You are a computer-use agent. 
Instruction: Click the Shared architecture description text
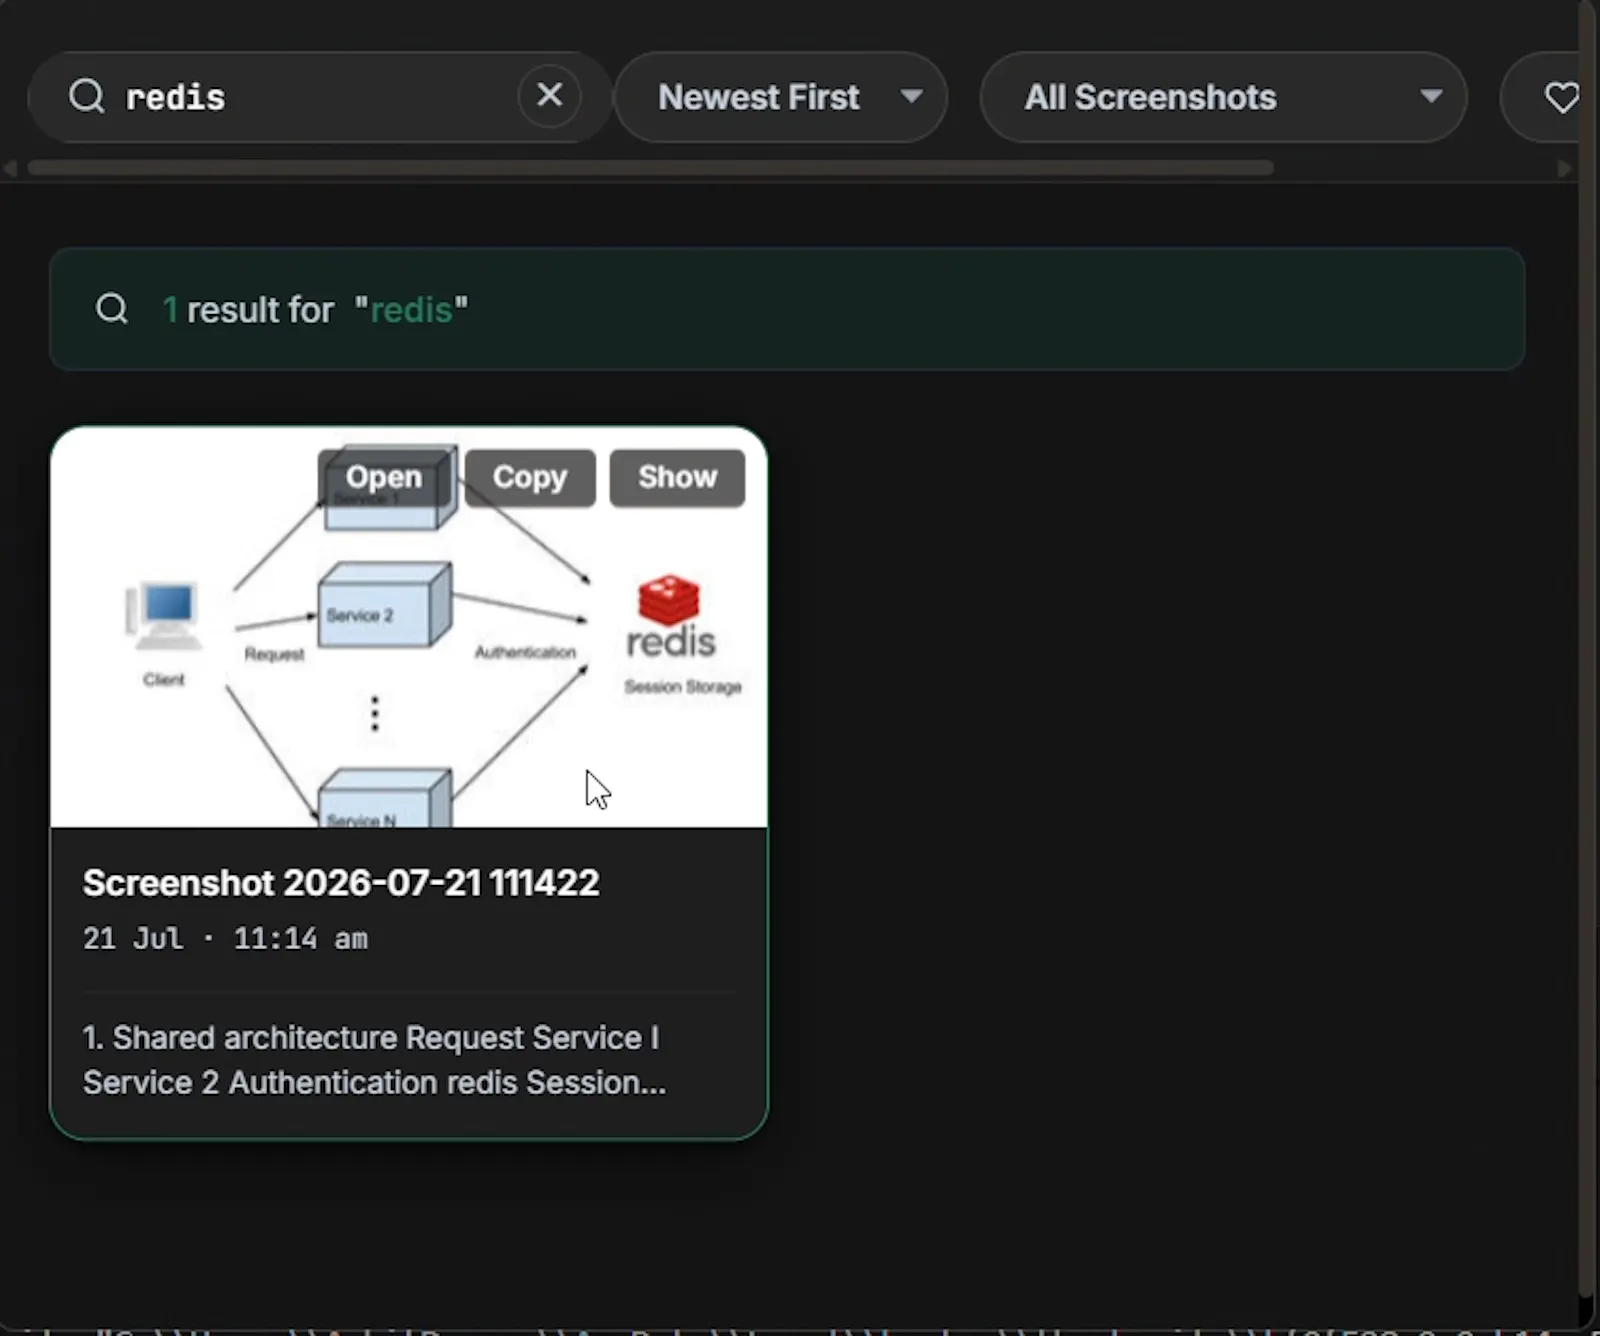[374, 1060]
